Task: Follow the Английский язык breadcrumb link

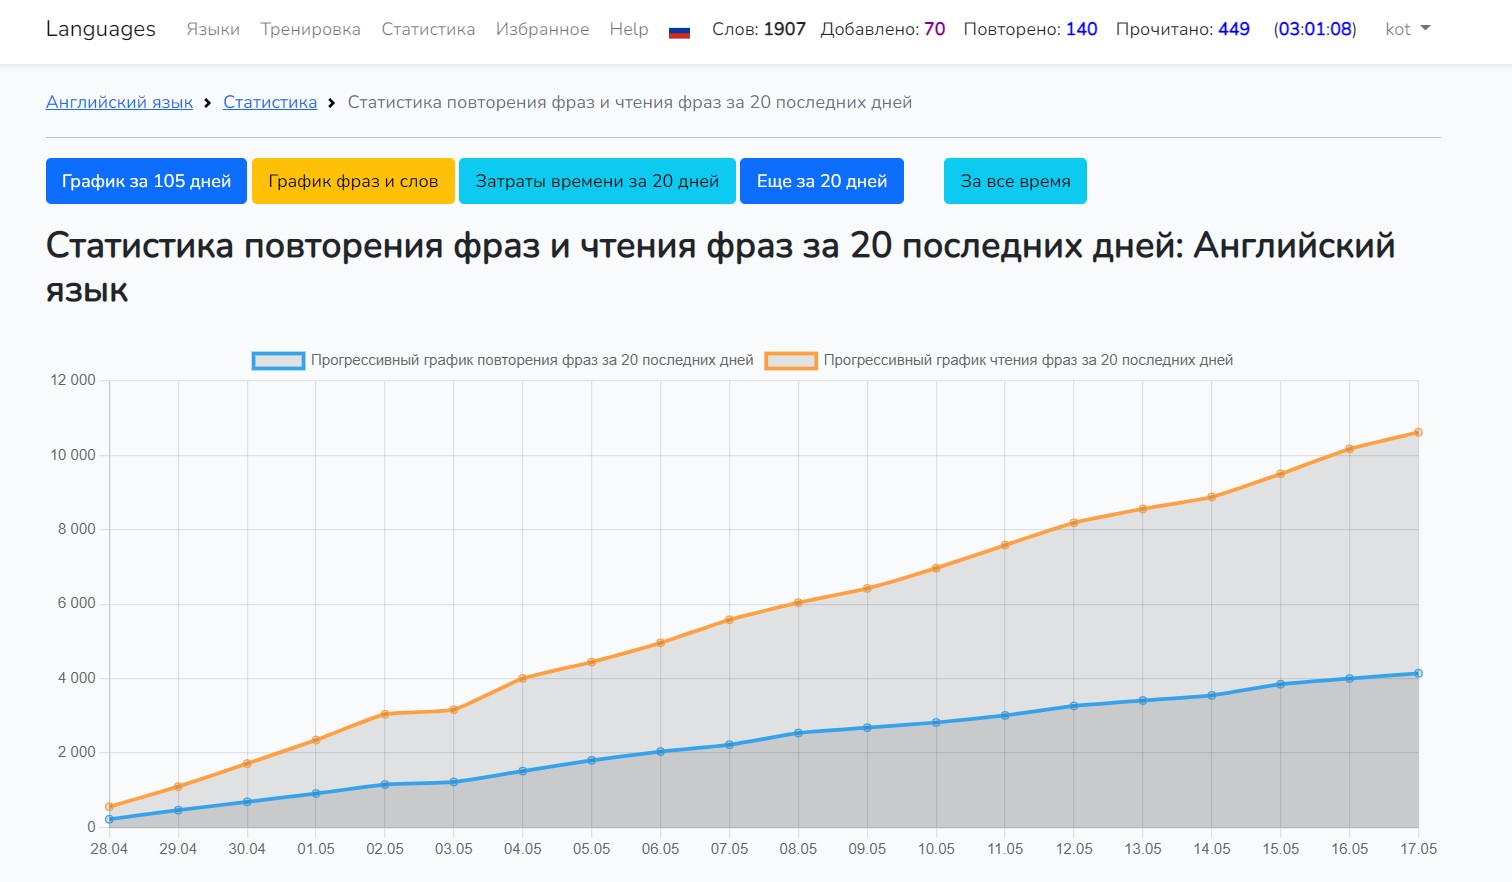Action: click(119, 102)
